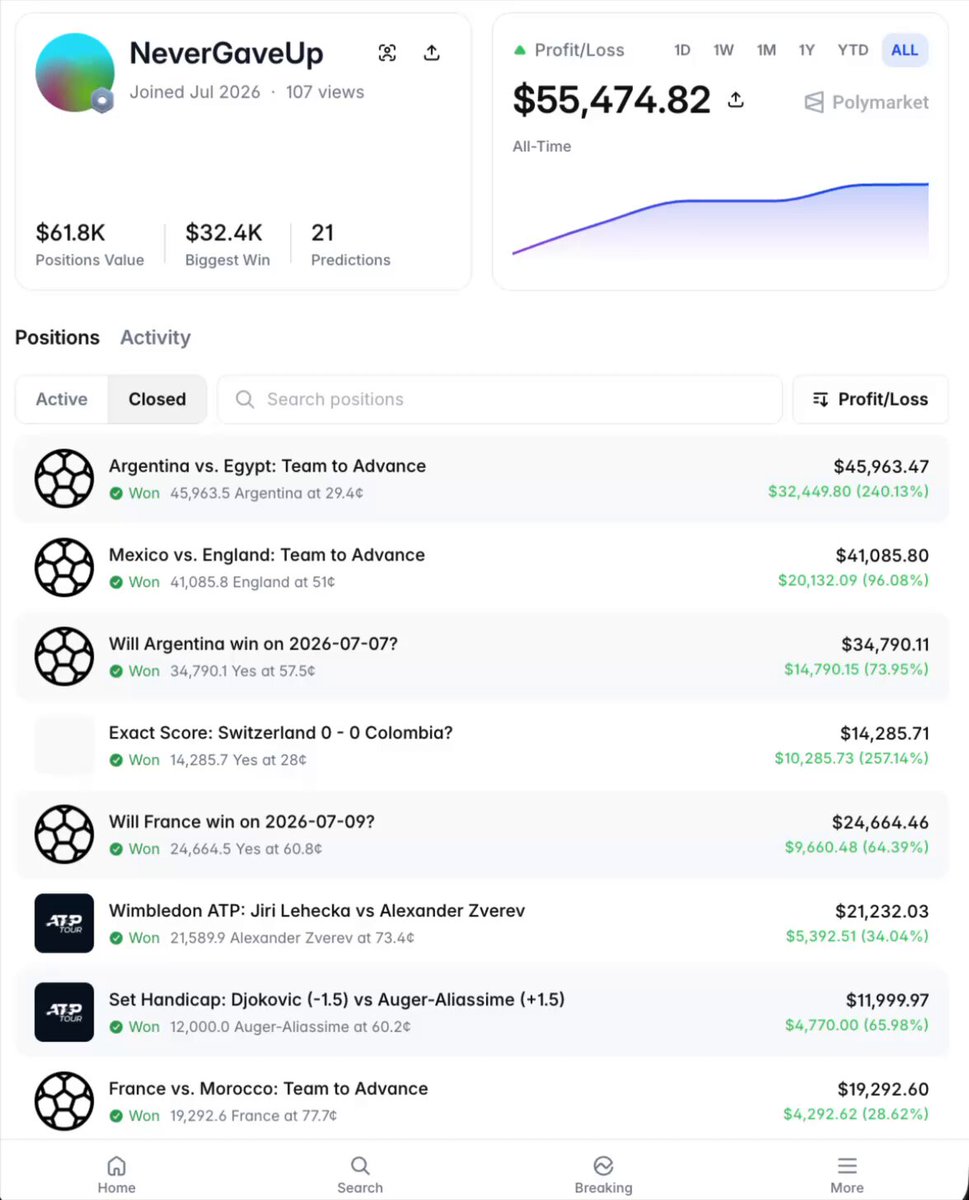
Task: Click soccer icon for Argentina win 2026-07-07
Action: (x=64, y=656)
